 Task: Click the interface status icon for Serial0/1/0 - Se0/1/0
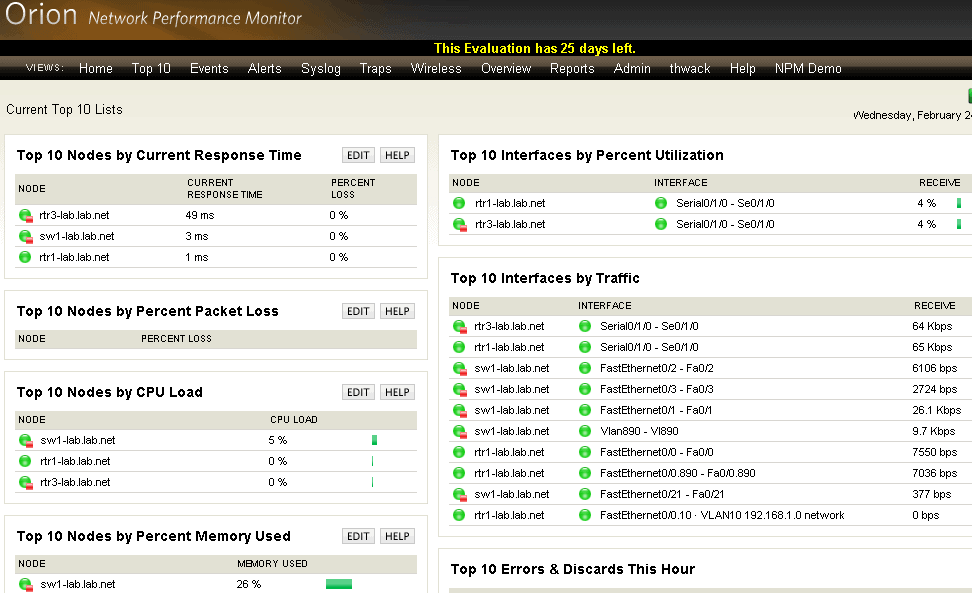660,202
